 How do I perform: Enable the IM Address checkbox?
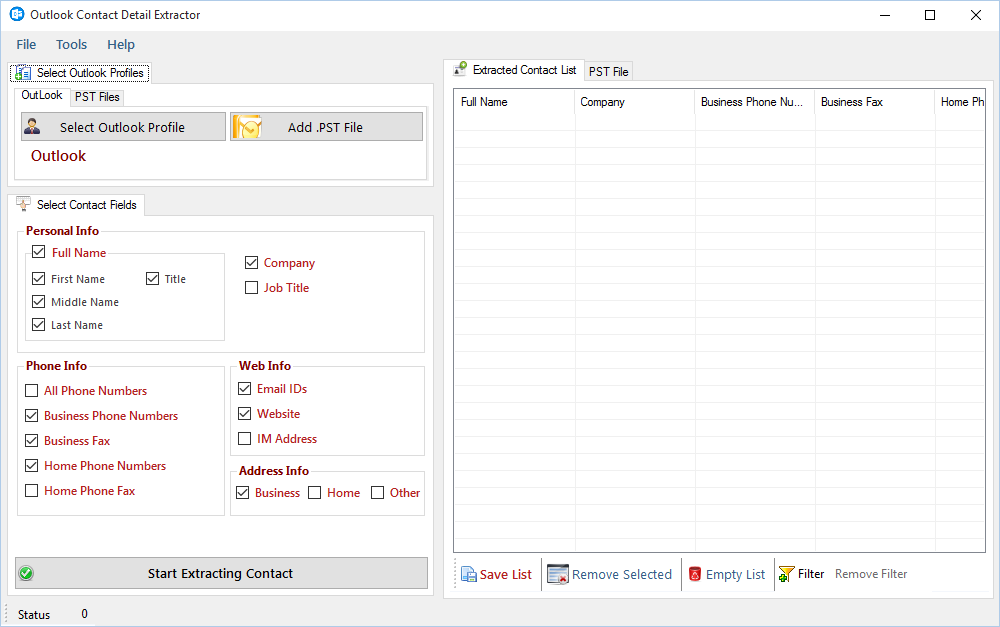(244, 439)
